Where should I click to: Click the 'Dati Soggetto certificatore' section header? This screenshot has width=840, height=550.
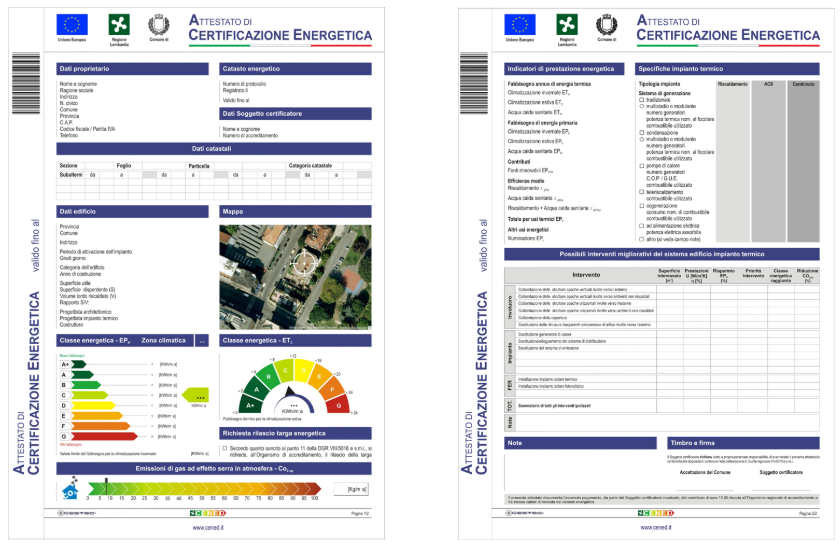pos(295,114)
